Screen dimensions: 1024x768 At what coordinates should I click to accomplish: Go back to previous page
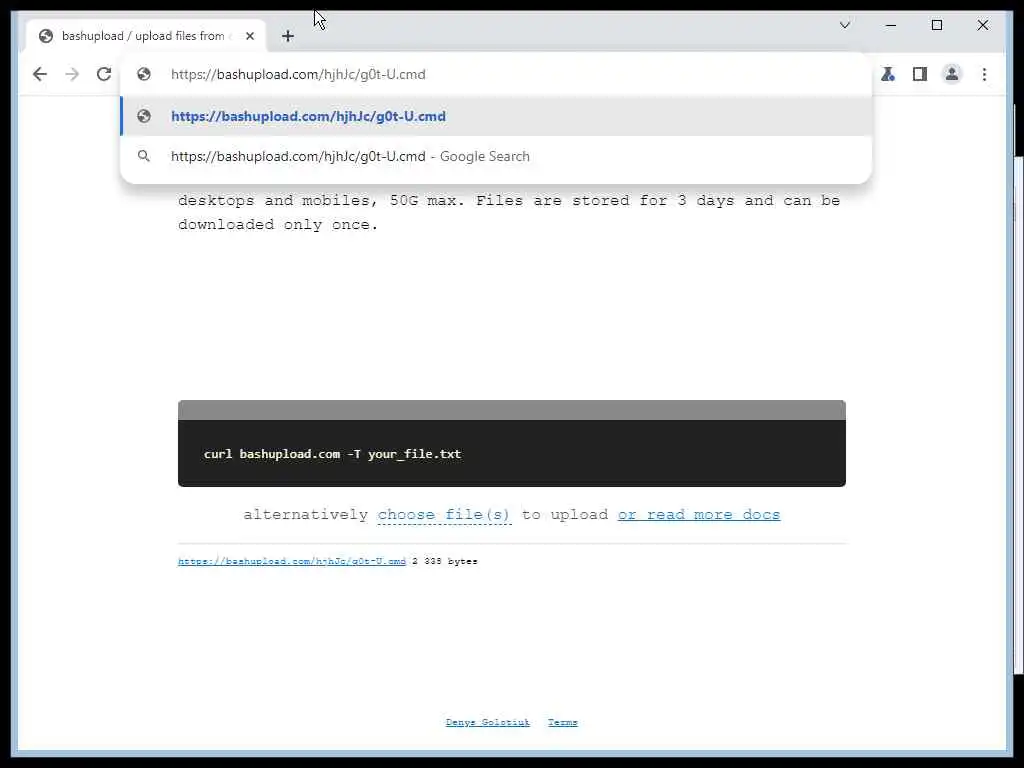40,74
